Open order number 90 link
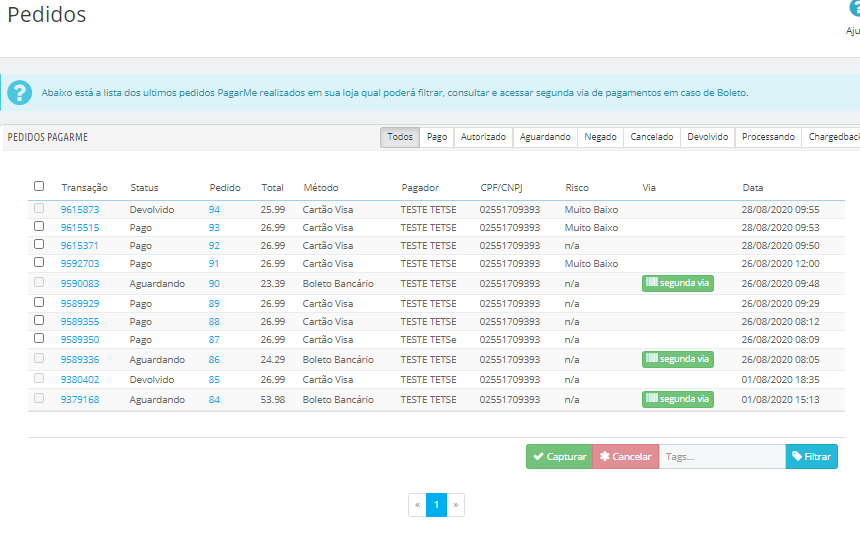Viewport: 860px width, 536px height. pos(214,284)
